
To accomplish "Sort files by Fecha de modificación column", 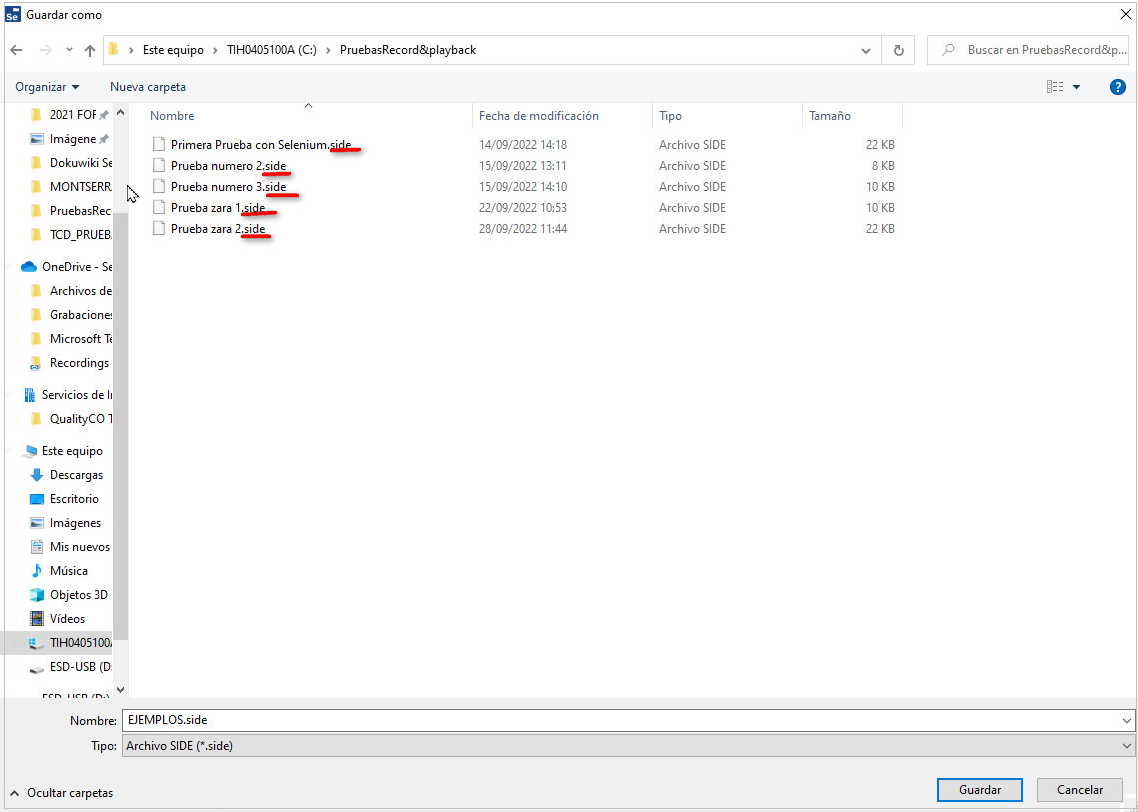I will 539,116.
